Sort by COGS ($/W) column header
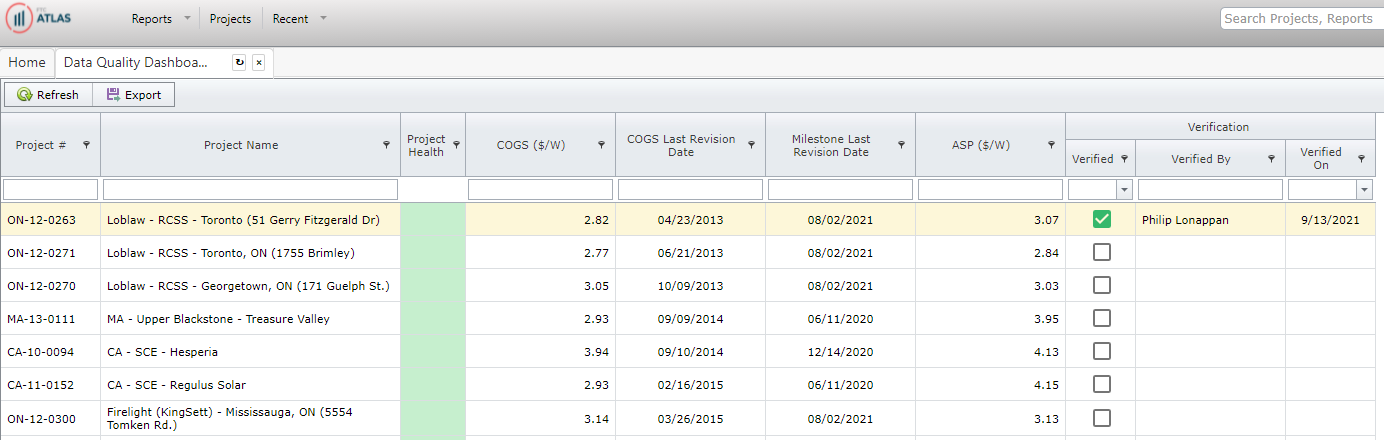 click(x=531, y=145)
